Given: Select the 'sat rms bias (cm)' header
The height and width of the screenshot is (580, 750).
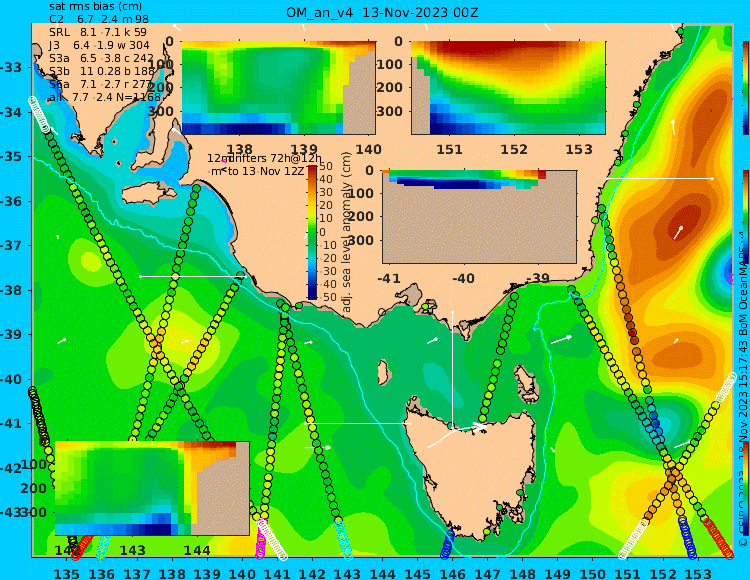Looking at the screenshot, I should coord(95,6).
